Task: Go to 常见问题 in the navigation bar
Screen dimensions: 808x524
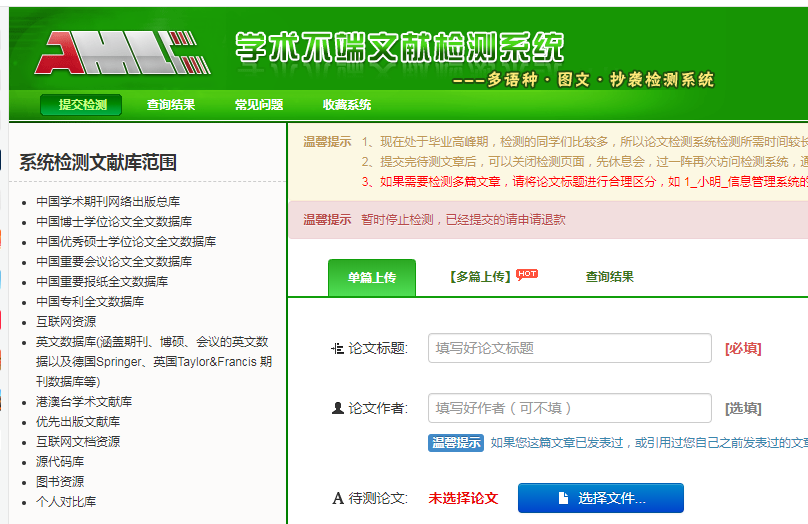Action: [259, 105]
